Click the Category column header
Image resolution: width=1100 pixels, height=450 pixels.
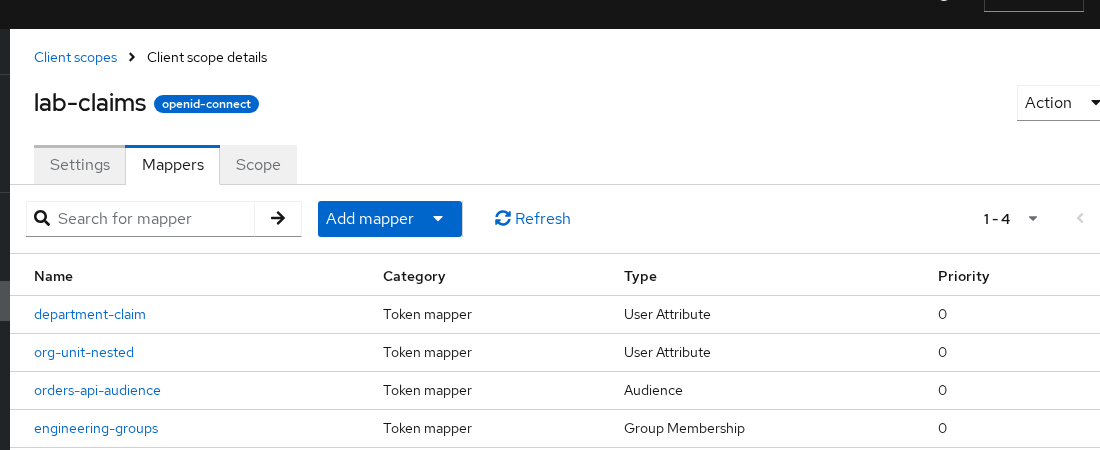click(x=414, y=276)
